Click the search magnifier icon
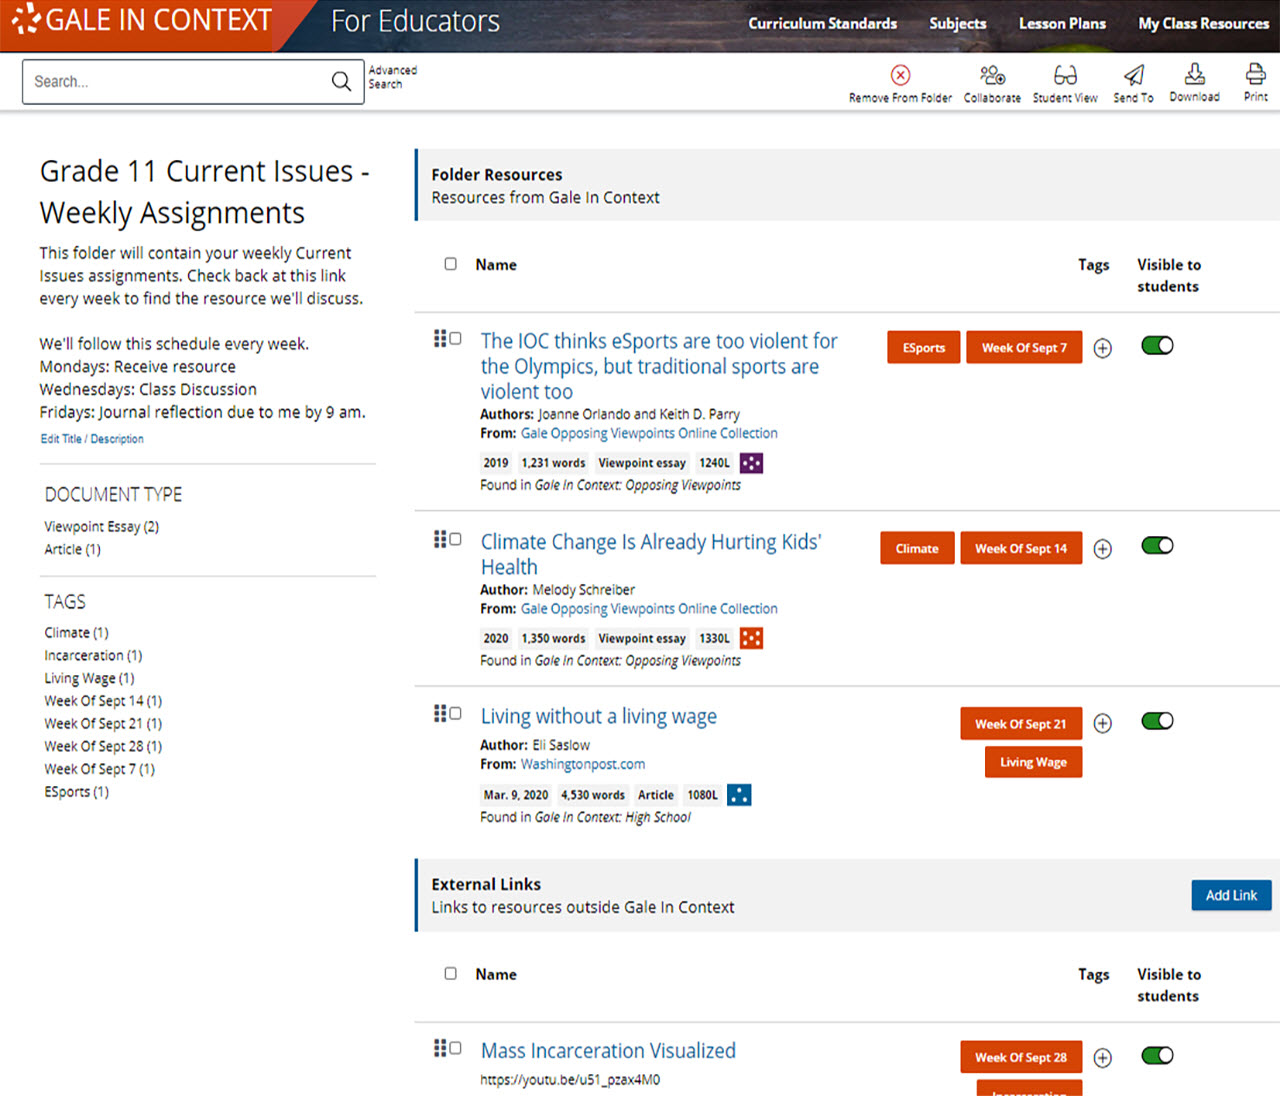The height and width of the screenshot is (1100, 1280). tap(341, 81)
